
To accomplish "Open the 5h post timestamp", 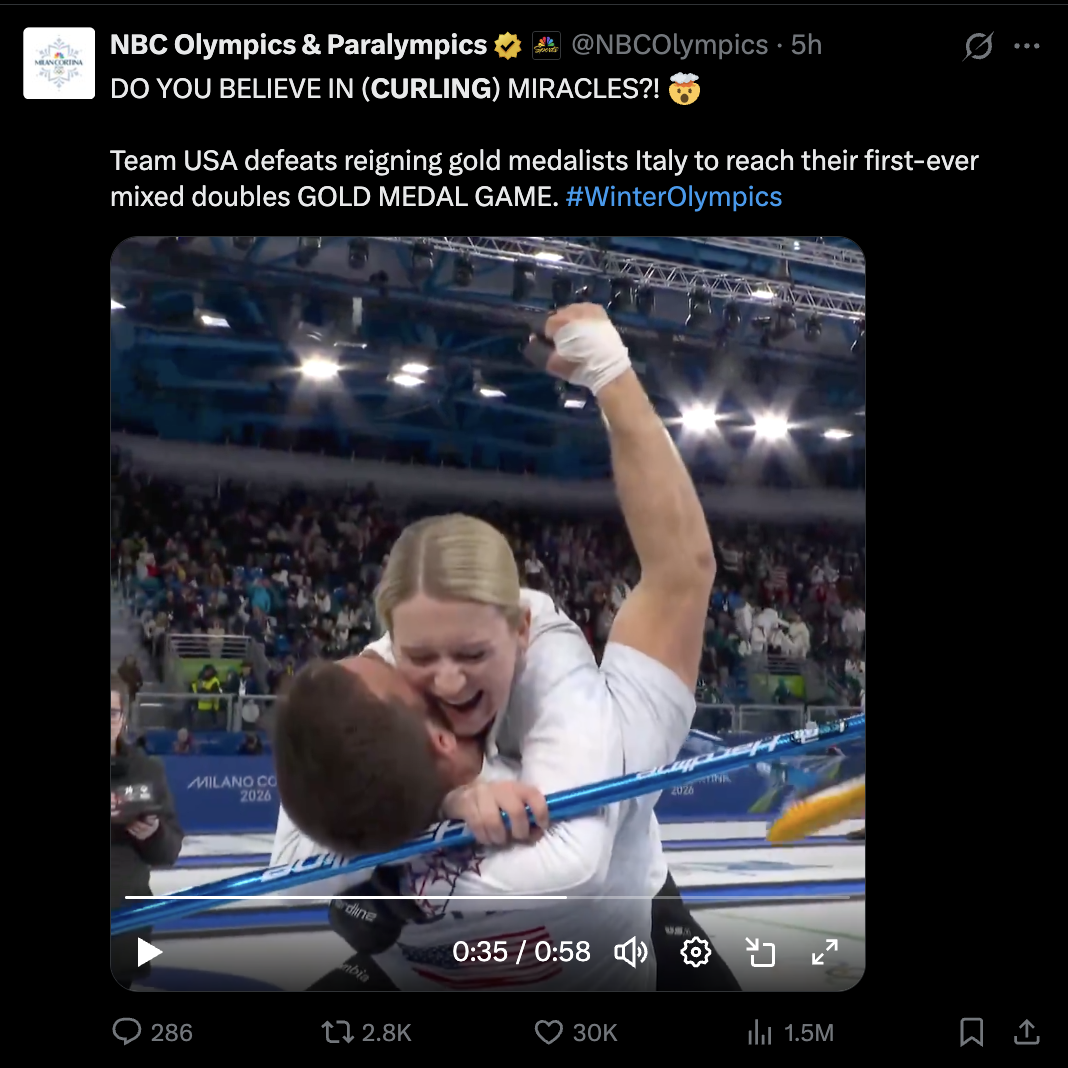I will (x=806, y=45).
